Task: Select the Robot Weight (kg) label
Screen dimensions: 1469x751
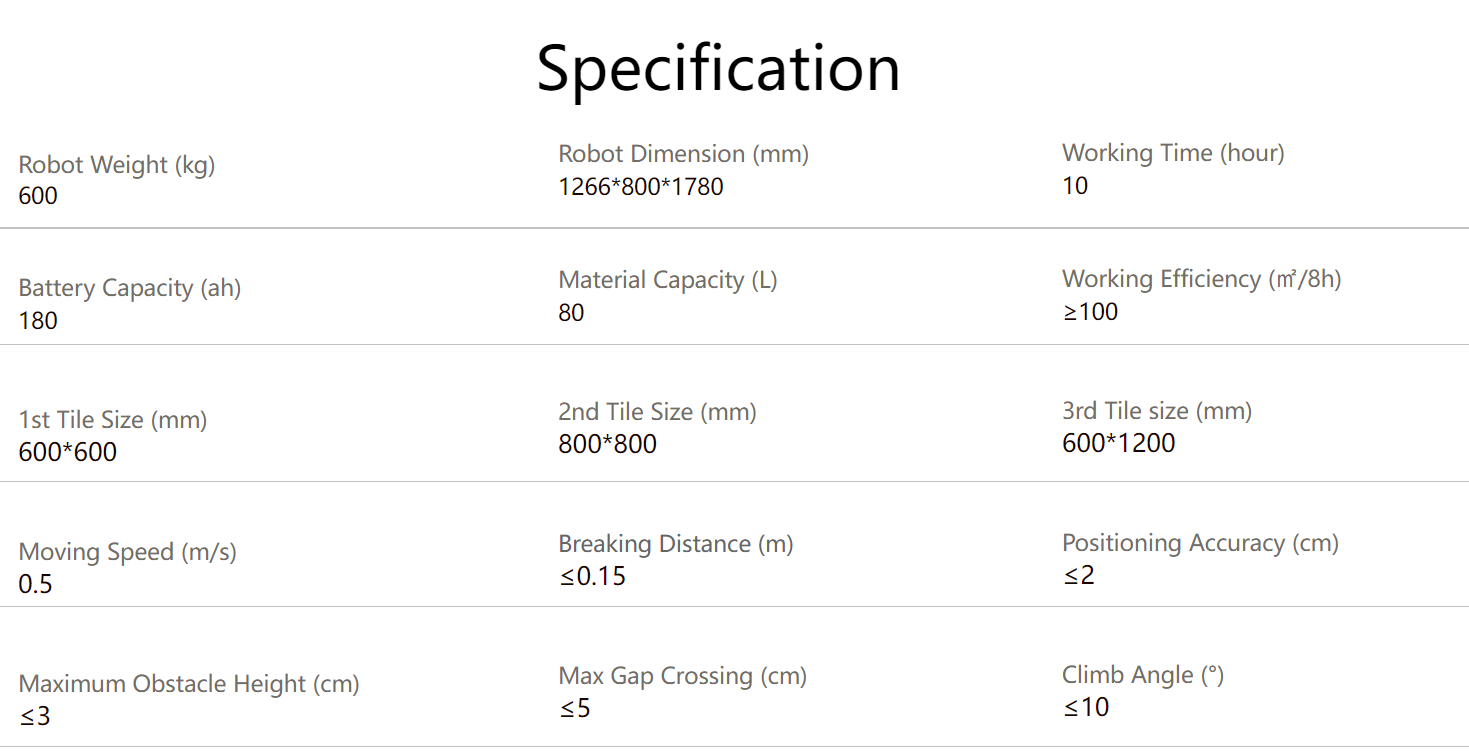Action: point(117,165)
